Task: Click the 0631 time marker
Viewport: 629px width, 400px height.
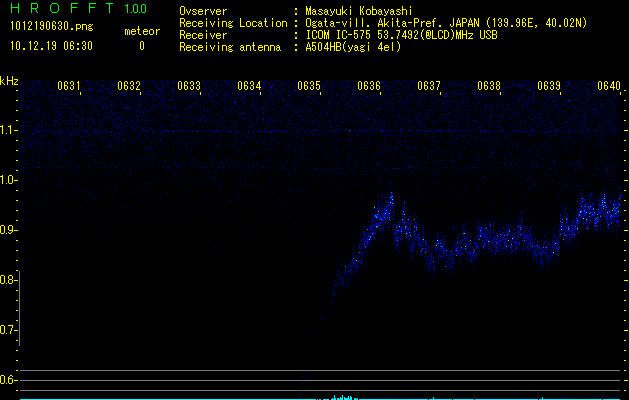Action: pyautogui.click(x=69, y=86)
